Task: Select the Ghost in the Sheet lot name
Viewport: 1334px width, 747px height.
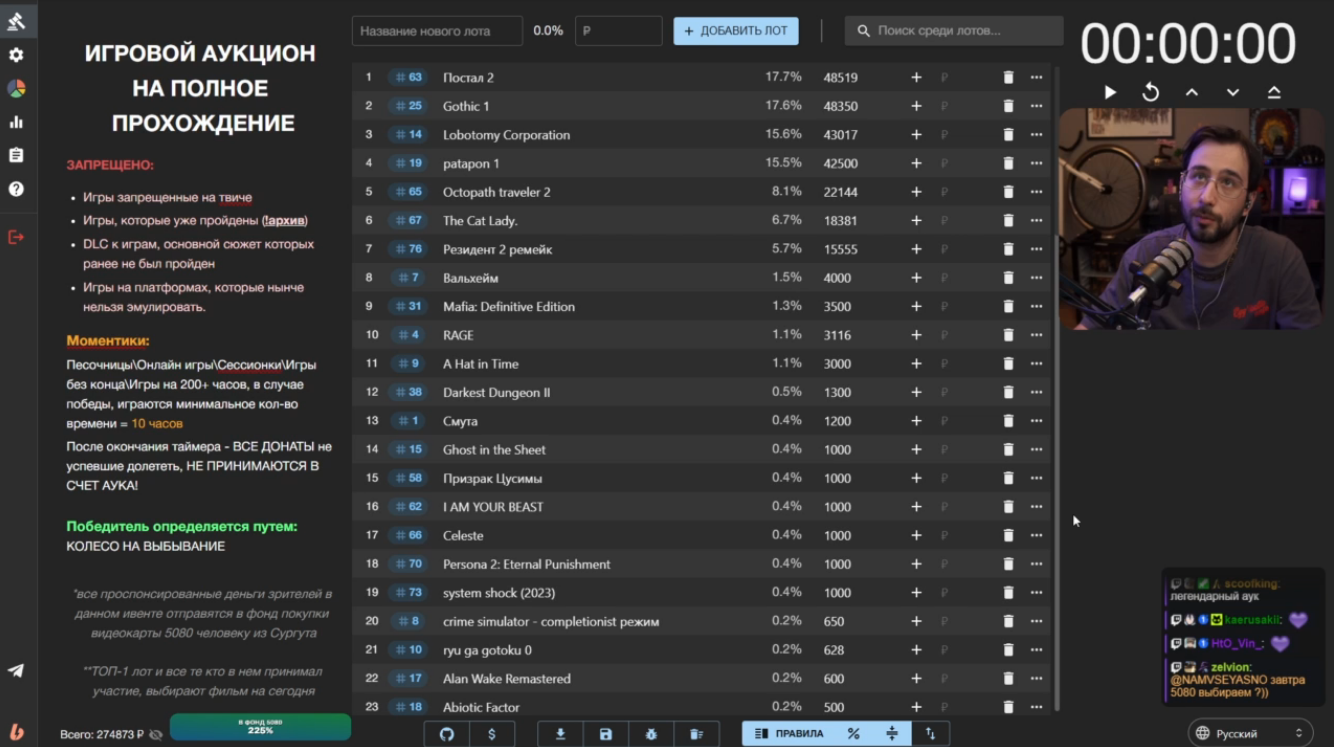Action: 494,450
